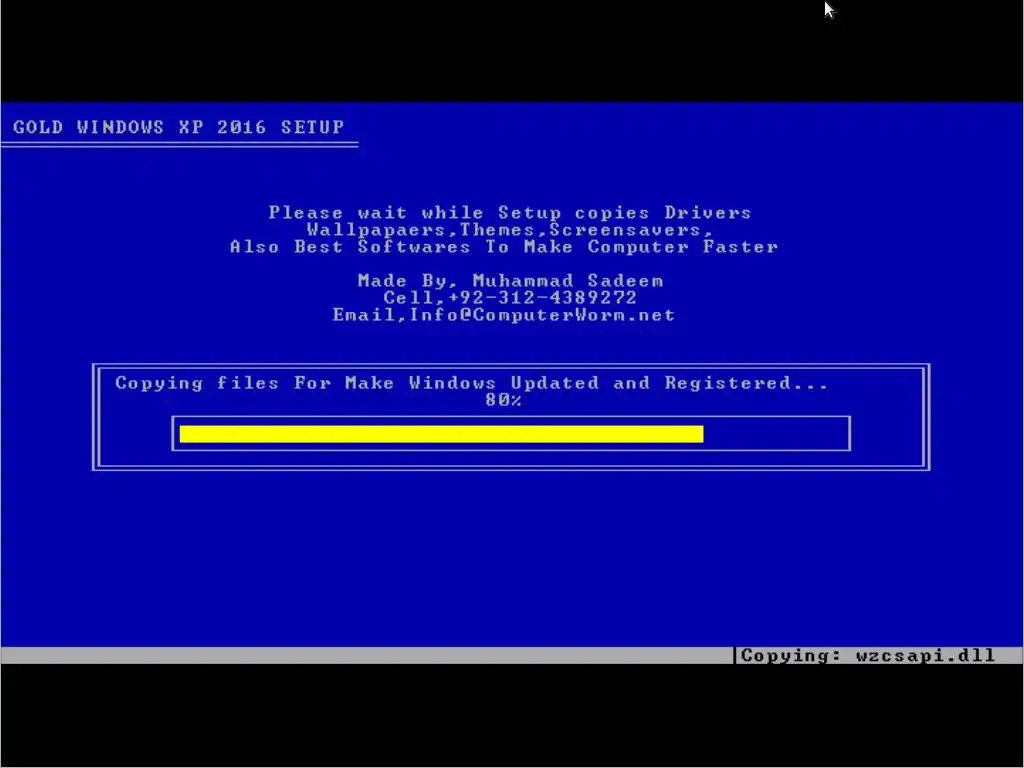Click 'Copying: wzcsapi.dll' in the status bar
Screen dimensions: 1024x768
[x=868, y=655]
